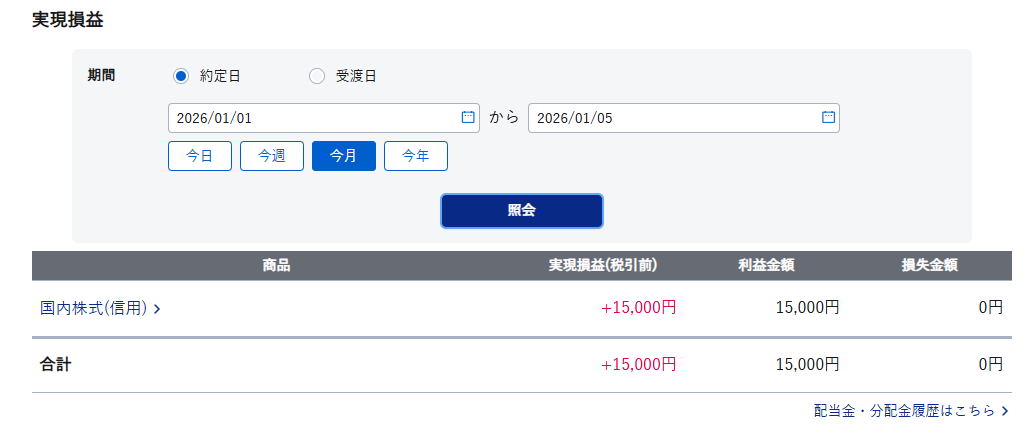Screen dimensions: 1031x435
Task: Expand the 国内株式(信用) row
Action: [94, 309]
